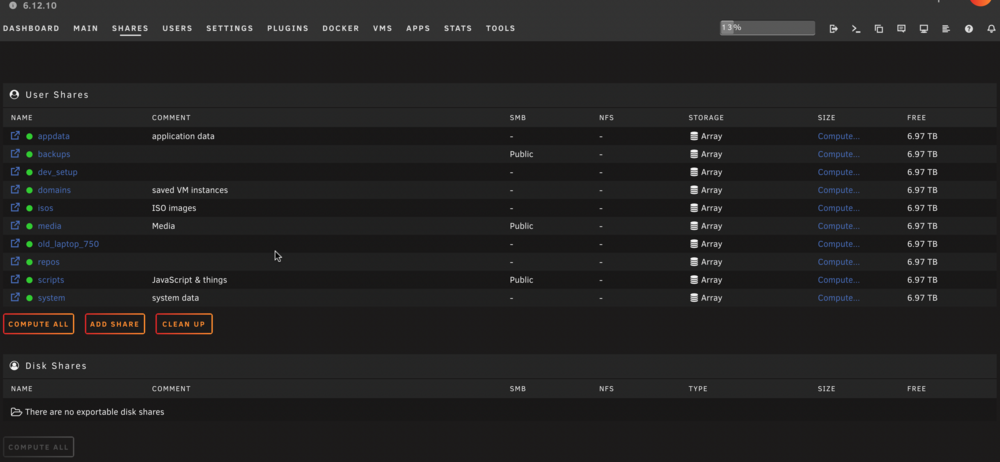
Task: Click 'There are no exportable disk shares'
Action: pos(94,412)
